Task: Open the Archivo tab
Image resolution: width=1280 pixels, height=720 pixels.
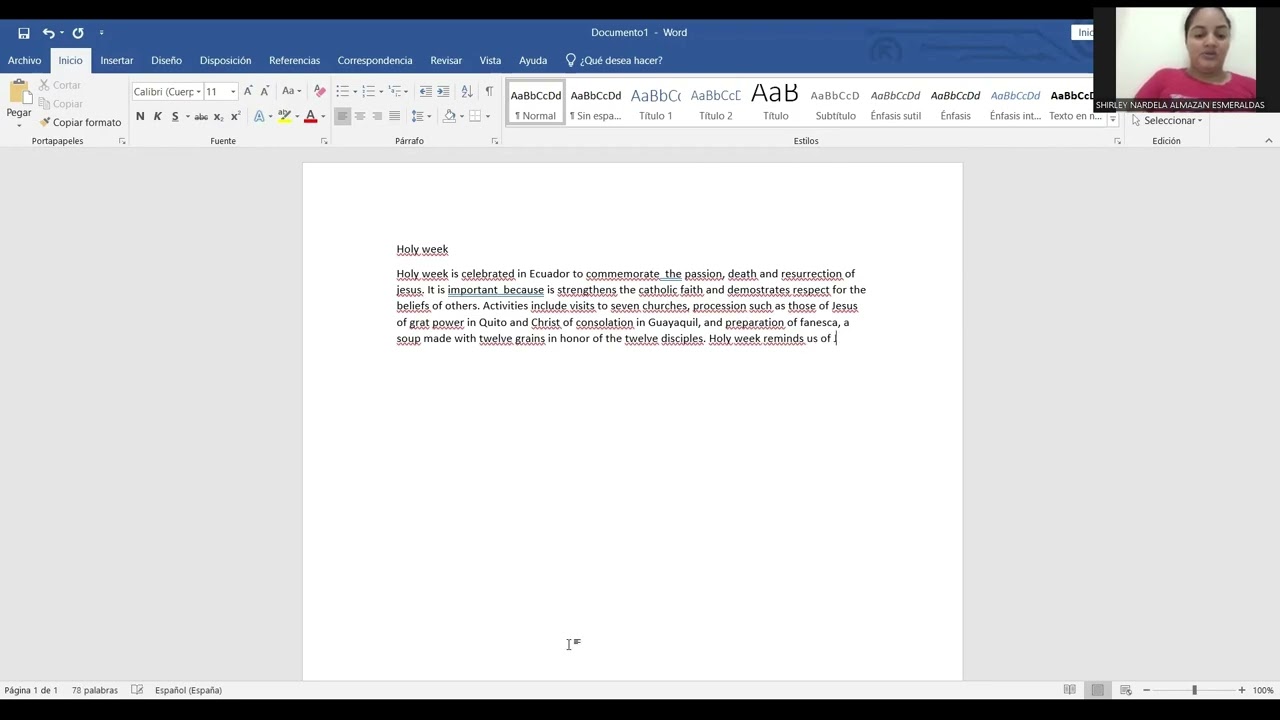Action: (x=25, y=61)
